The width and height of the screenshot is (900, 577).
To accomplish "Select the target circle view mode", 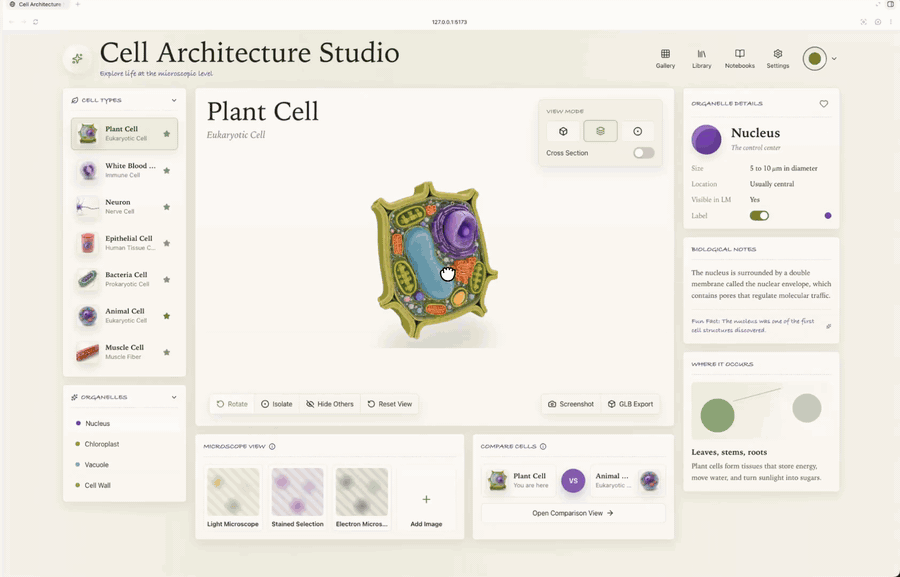I will [638, 131].
